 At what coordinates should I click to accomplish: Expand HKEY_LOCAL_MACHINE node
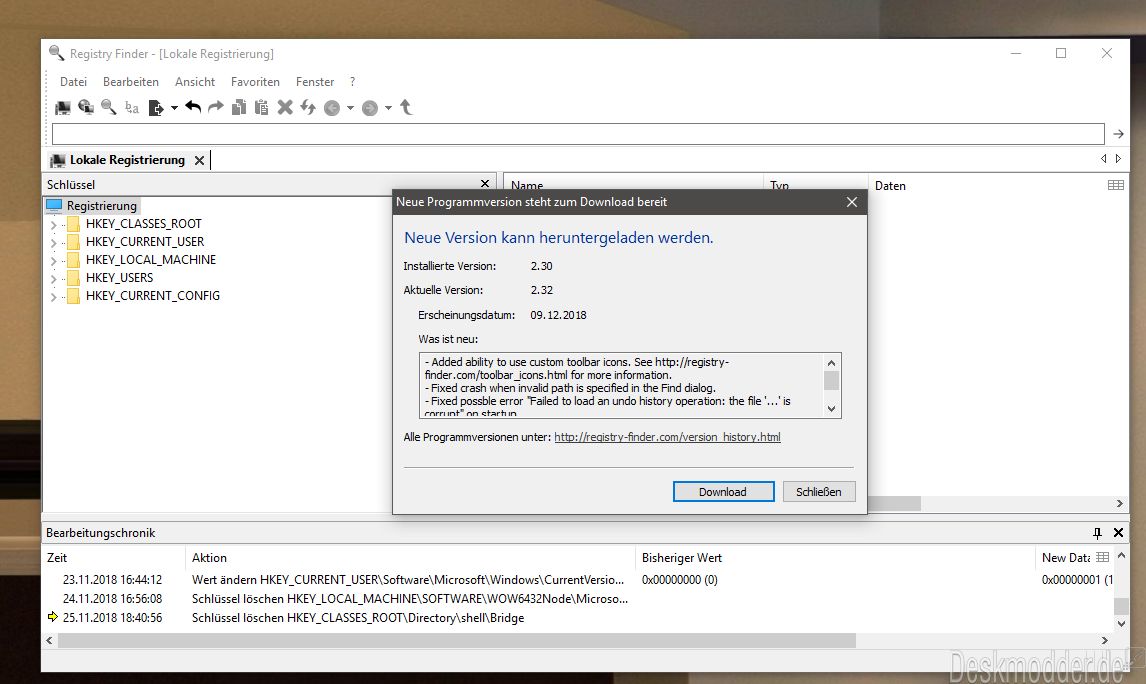pos(53,260)
